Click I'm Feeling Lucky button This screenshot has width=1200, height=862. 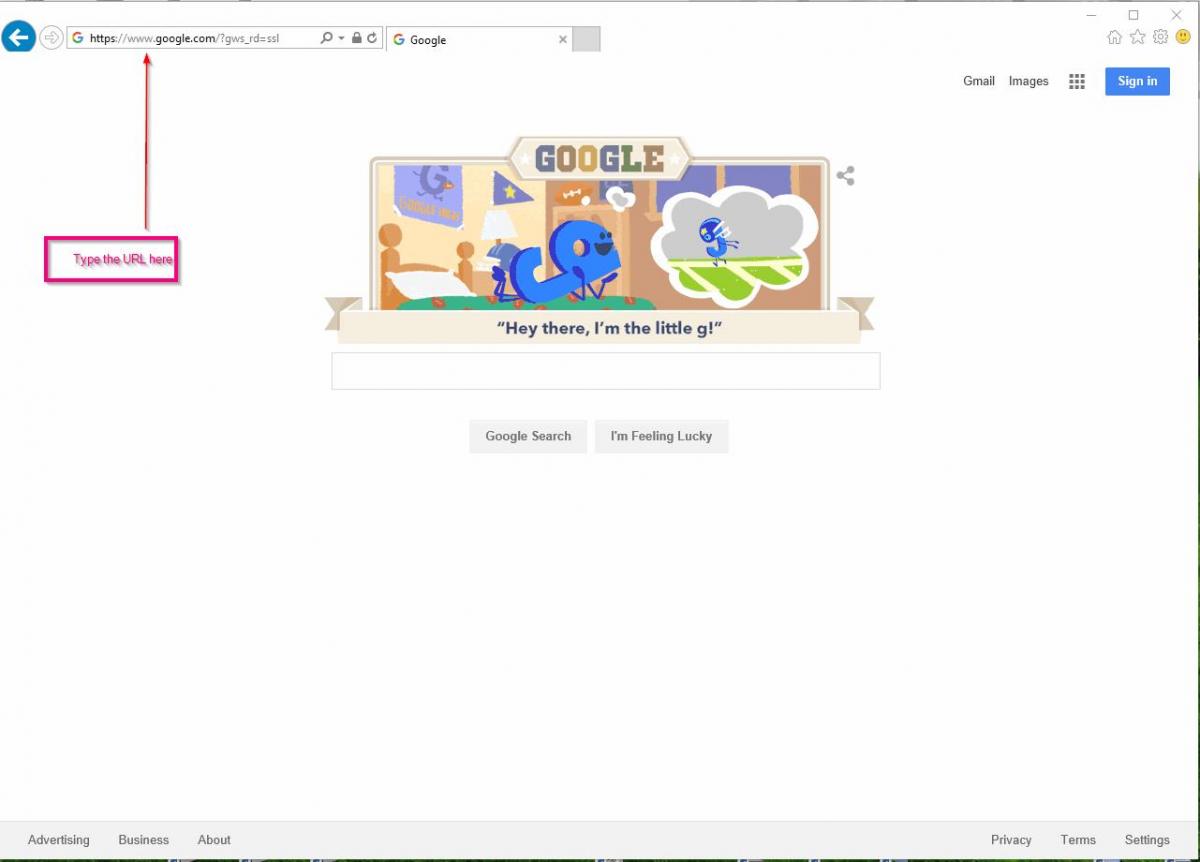[661, 436]
